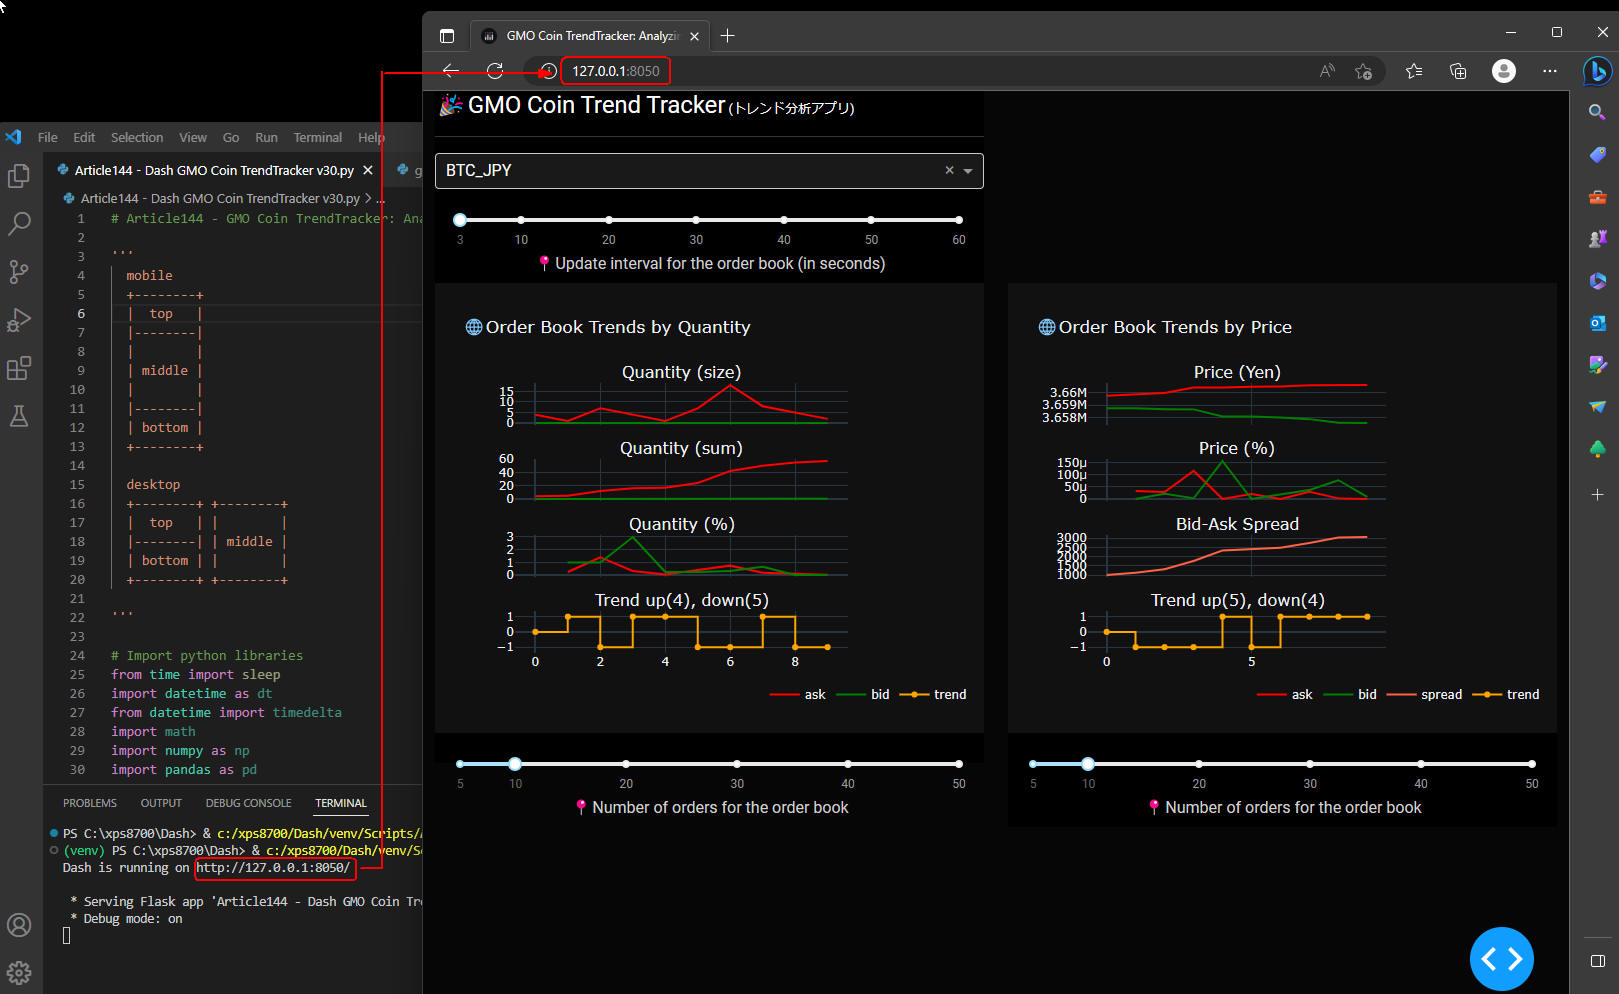Click the blue Dash debug menu button
The height and width of the screenshot is (994, 1619).
coord(1501,959)
